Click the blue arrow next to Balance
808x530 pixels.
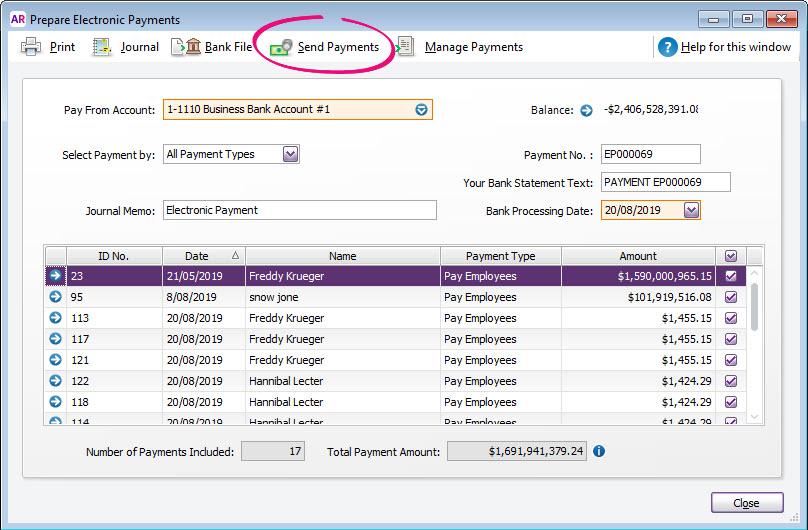pyautogui.click(x=586, y=110)
